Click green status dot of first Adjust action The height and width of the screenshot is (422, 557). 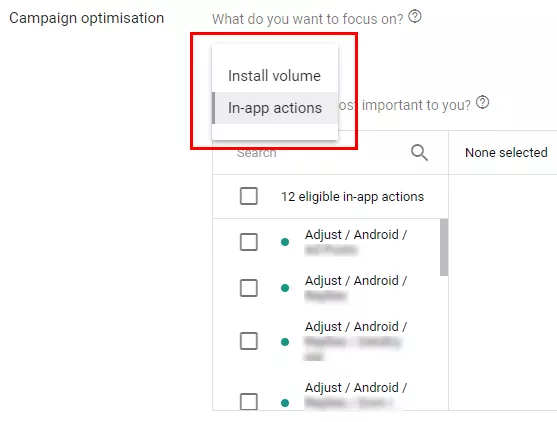click(285, 242)
